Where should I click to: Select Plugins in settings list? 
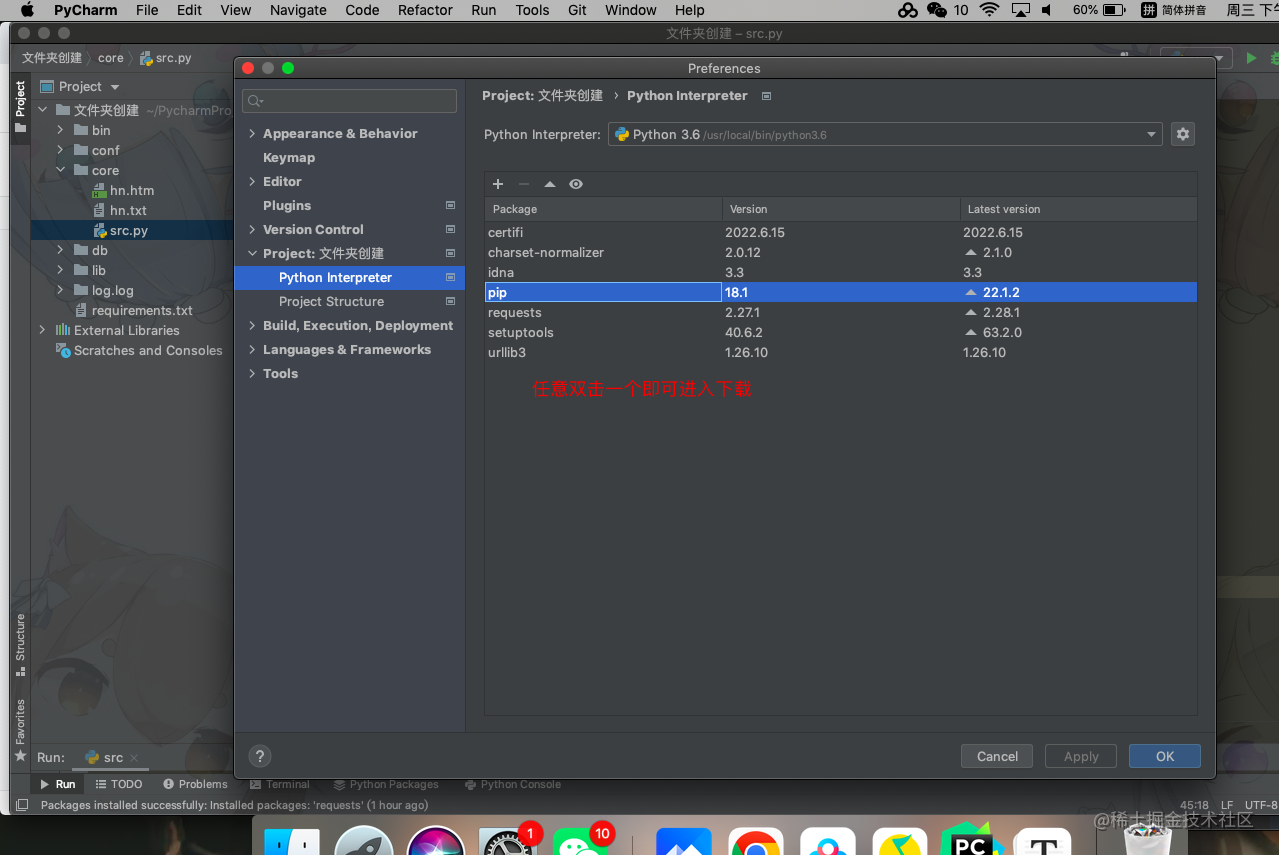pos(287,205)
